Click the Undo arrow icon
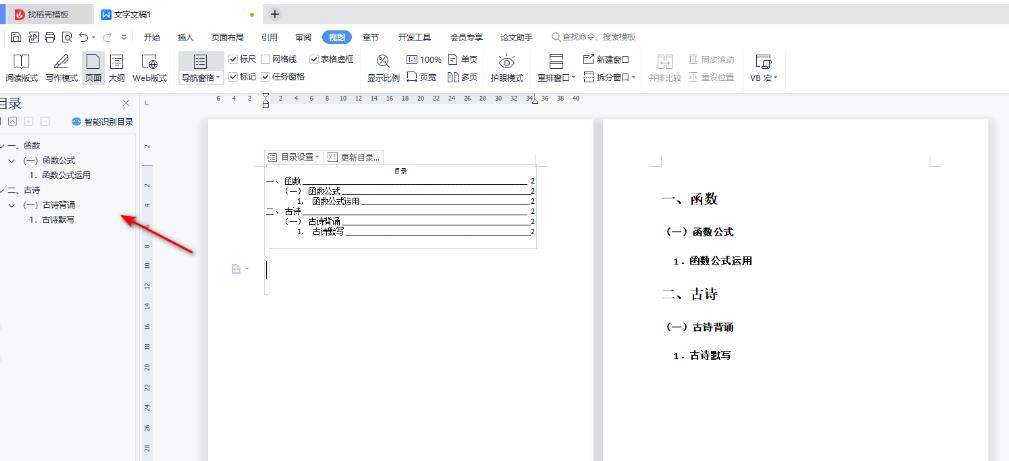Viewport: 1009px width, 461px height. [x=83, y=37]
